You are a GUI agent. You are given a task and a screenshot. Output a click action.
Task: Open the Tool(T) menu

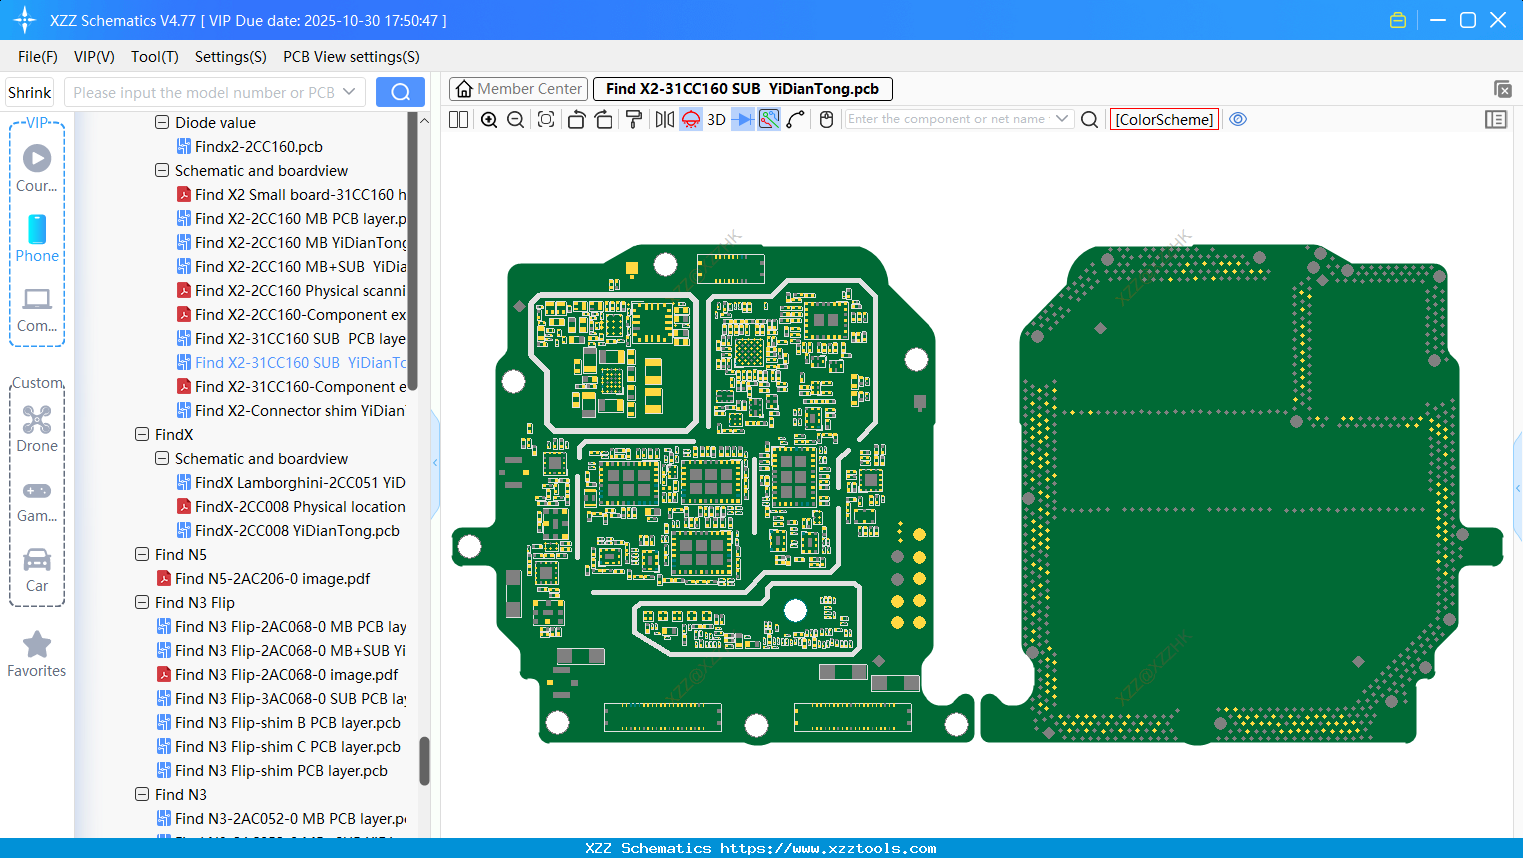tap(155, 57)
